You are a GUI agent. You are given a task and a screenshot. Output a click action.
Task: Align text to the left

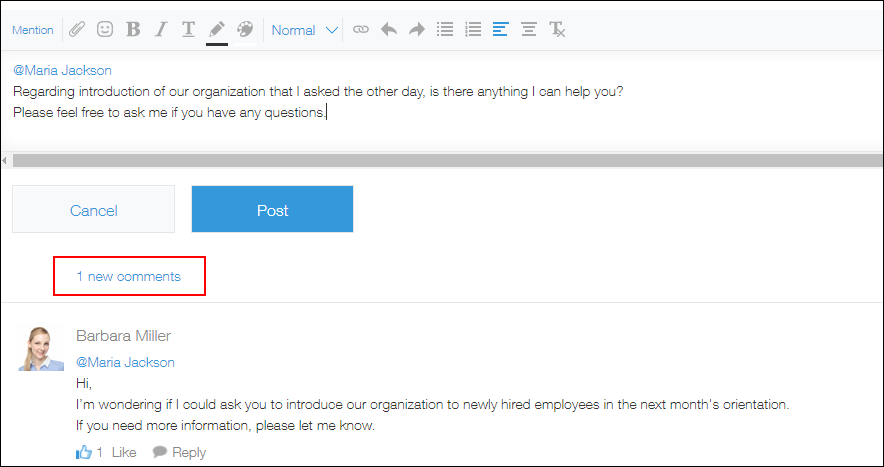[x=501, y=30]
